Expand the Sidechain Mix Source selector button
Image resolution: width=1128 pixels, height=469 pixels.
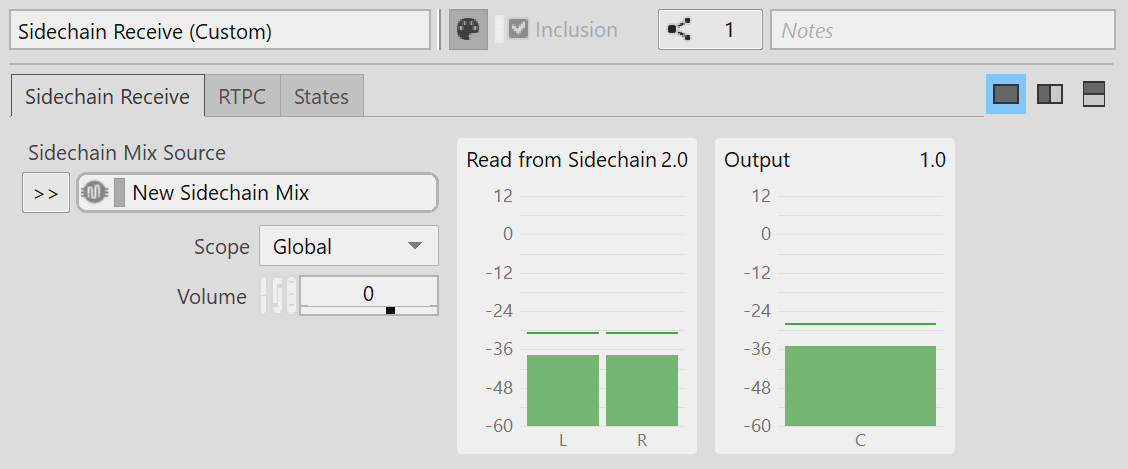46,193
